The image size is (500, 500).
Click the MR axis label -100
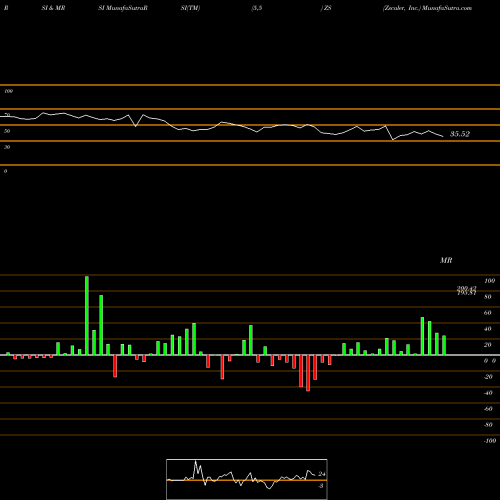click(490, 441)
